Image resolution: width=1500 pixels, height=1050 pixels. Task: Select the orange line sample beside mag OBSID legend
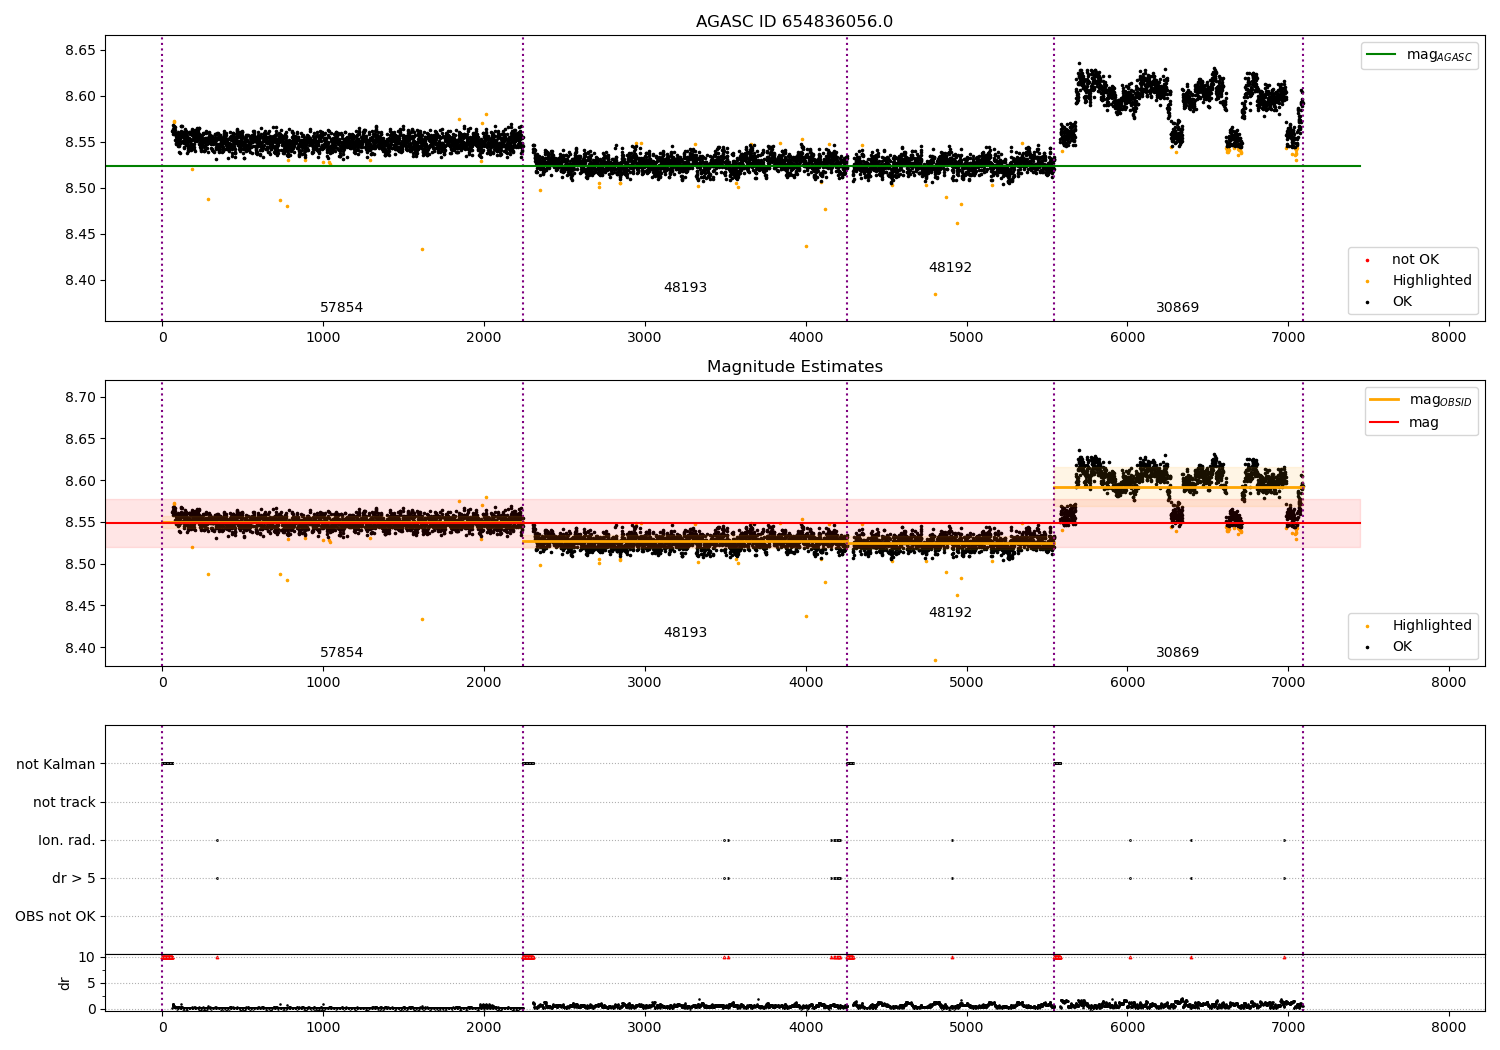(x=1384, y=400)
